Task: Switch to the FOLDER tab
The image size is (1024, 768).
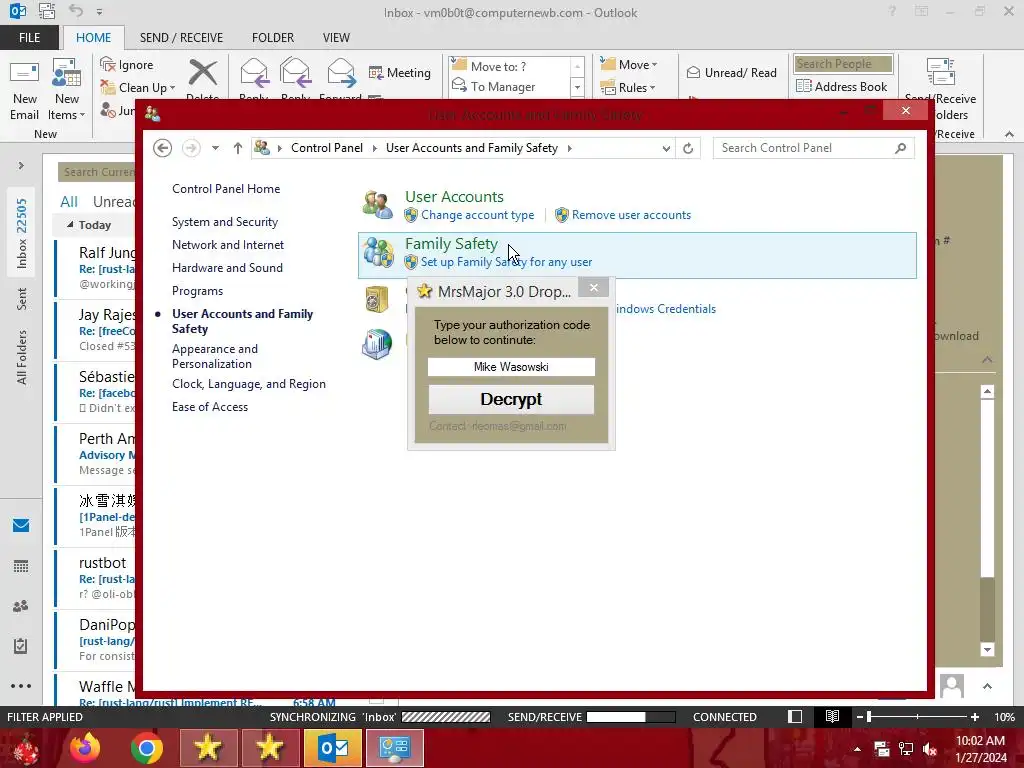Action: (273, 38)
